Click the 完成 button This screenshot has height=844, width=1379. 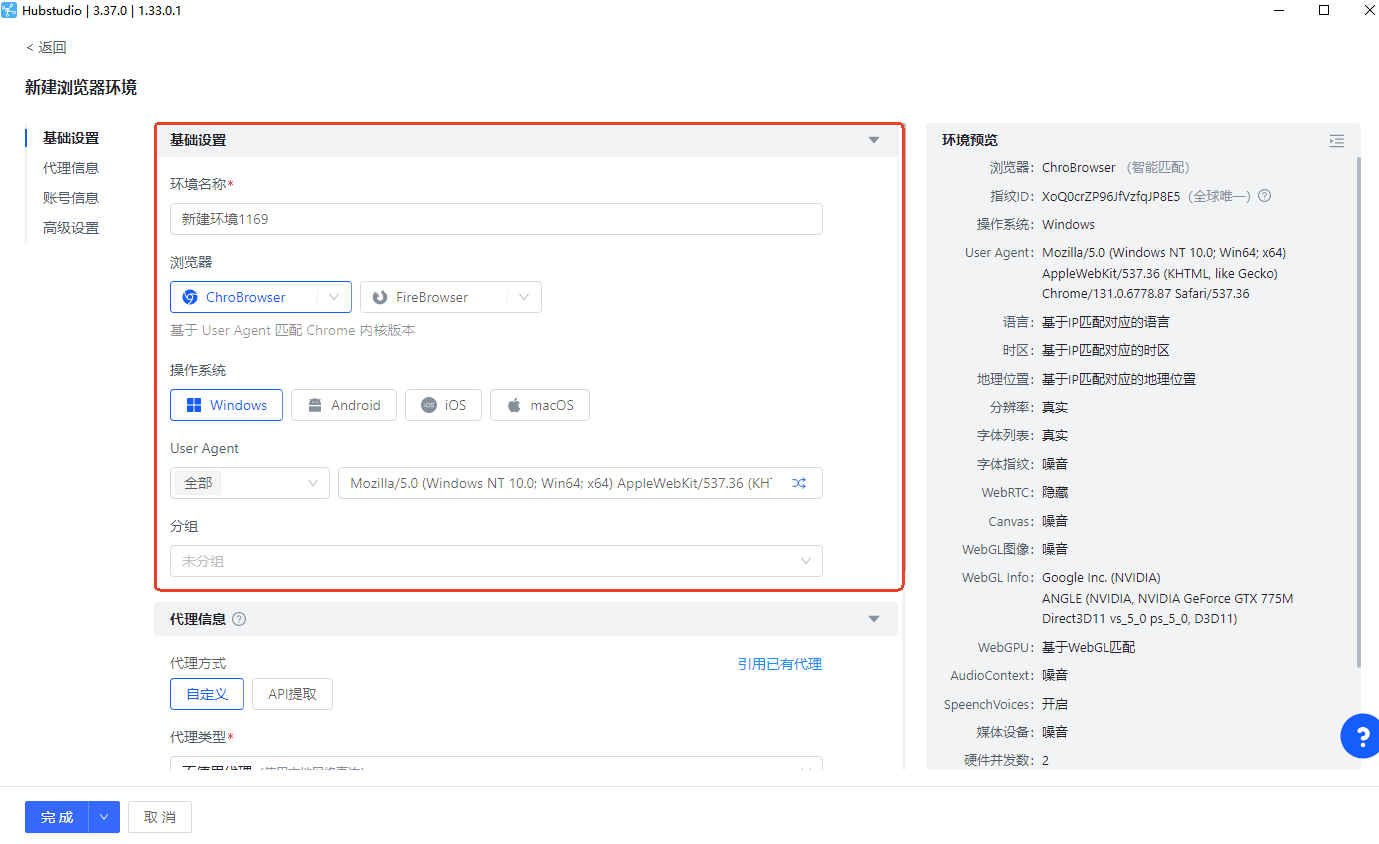(57, 817)
